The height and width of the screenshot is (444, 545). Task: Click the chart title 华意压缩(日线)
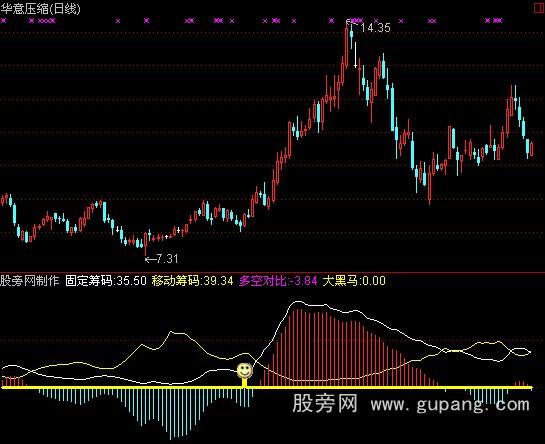tap(40, 9)
